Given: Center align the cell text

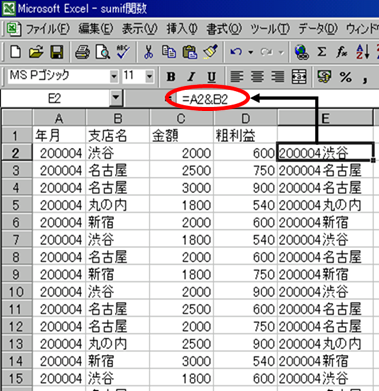Looking at the screenshot, I should [x=257, y=77].
